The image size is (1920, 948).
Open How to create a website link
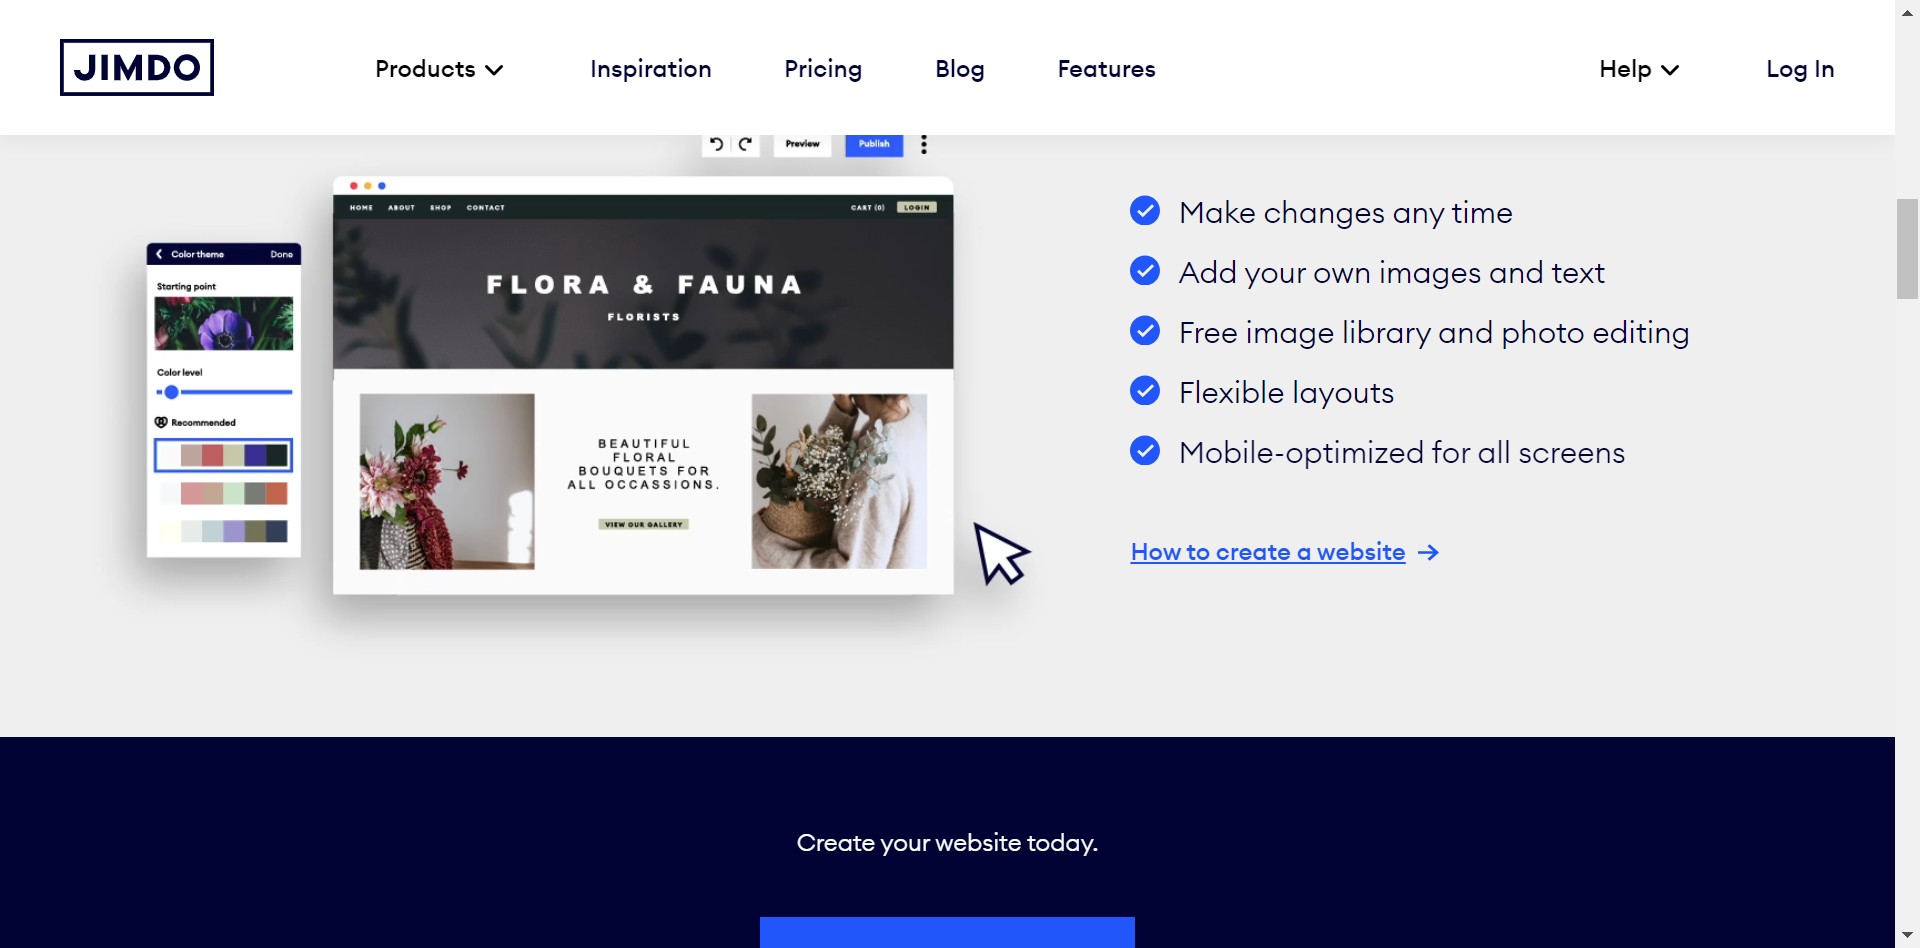coord(1267,552)
